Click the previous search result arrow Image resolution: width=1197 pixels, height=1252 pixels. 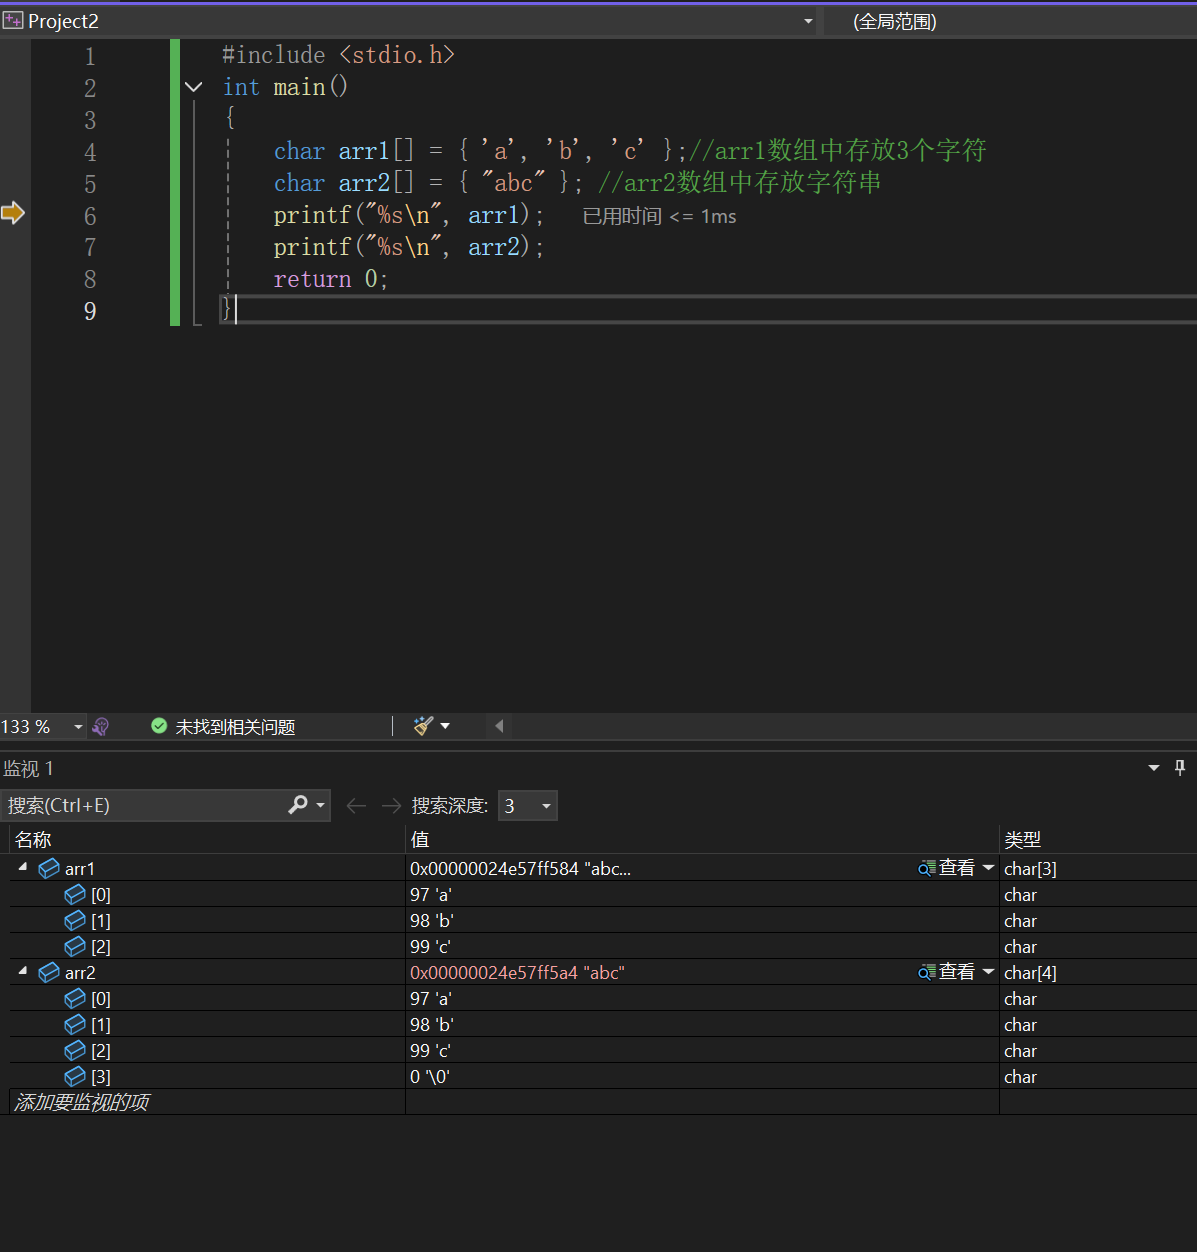click(x=356, y=805)
